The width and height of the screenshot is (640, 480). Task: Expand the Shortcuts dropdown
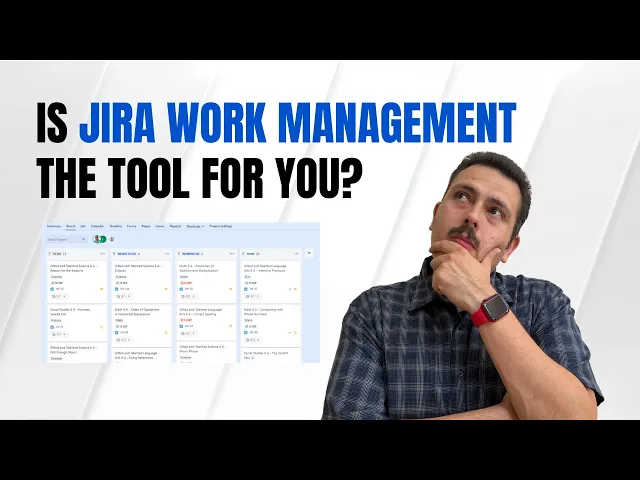coord(195,226)
